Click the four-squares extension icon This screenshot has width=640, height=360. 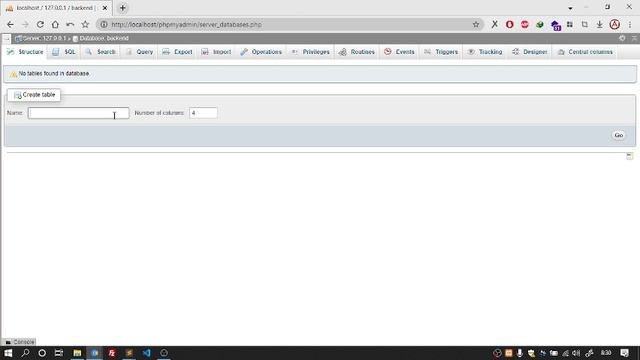570,24
